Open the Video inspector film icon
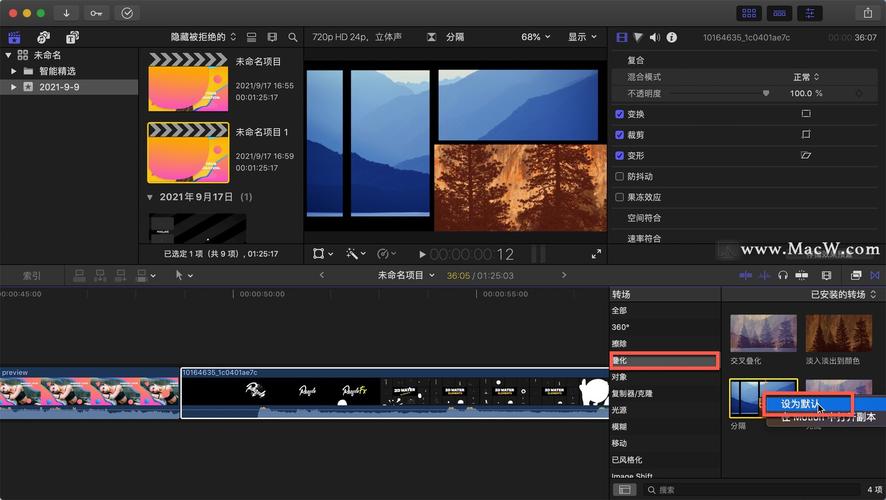This screenshot has width=886, height=500. [x=622, y=37]
